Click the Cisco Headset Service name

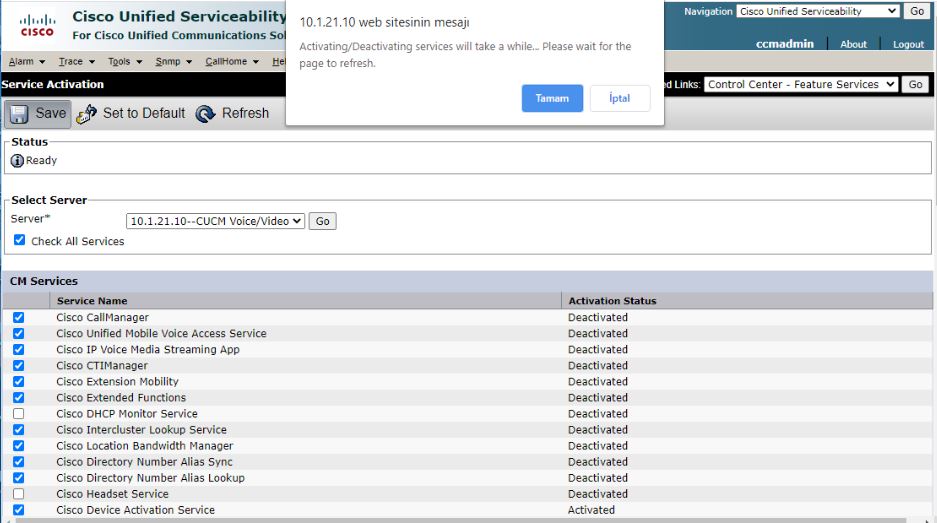point(112,494)
